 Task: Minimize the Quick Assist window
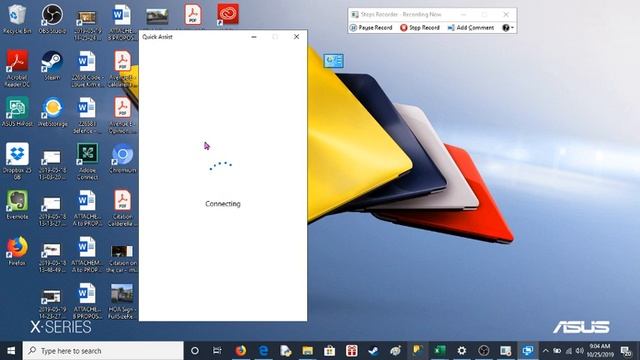point(254,37)
